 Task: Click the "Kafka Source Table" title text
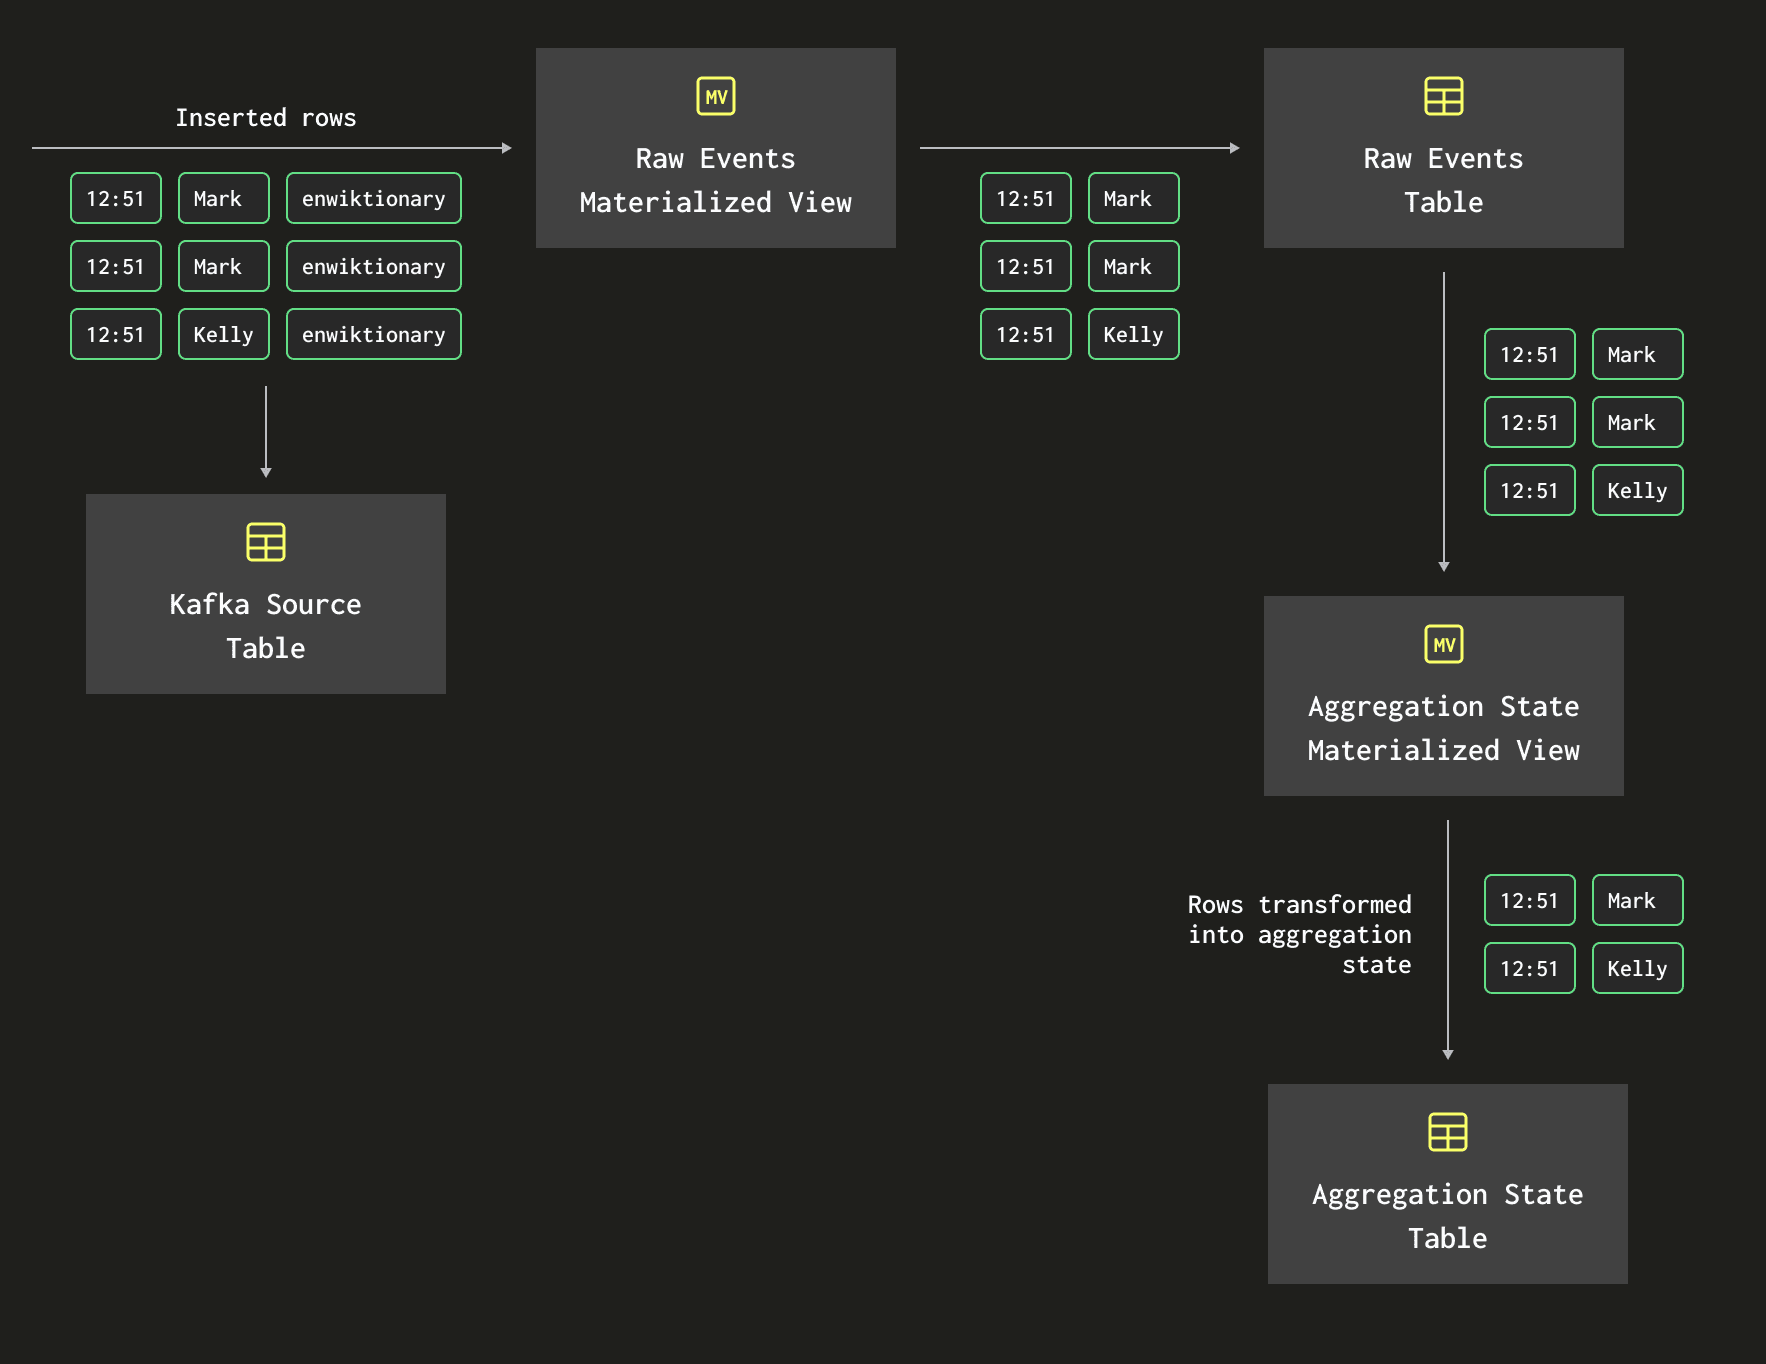[265, 626]
